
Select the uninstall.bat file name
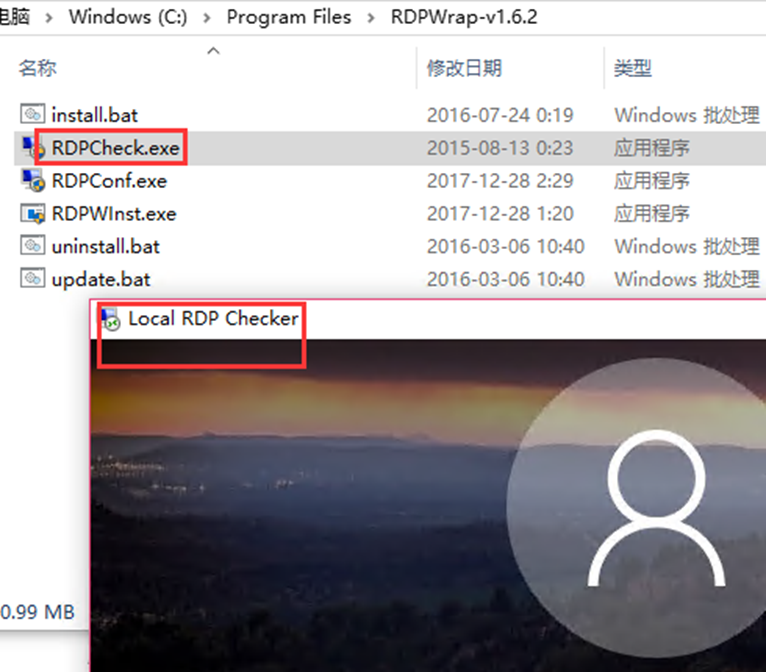click(106, 247)
